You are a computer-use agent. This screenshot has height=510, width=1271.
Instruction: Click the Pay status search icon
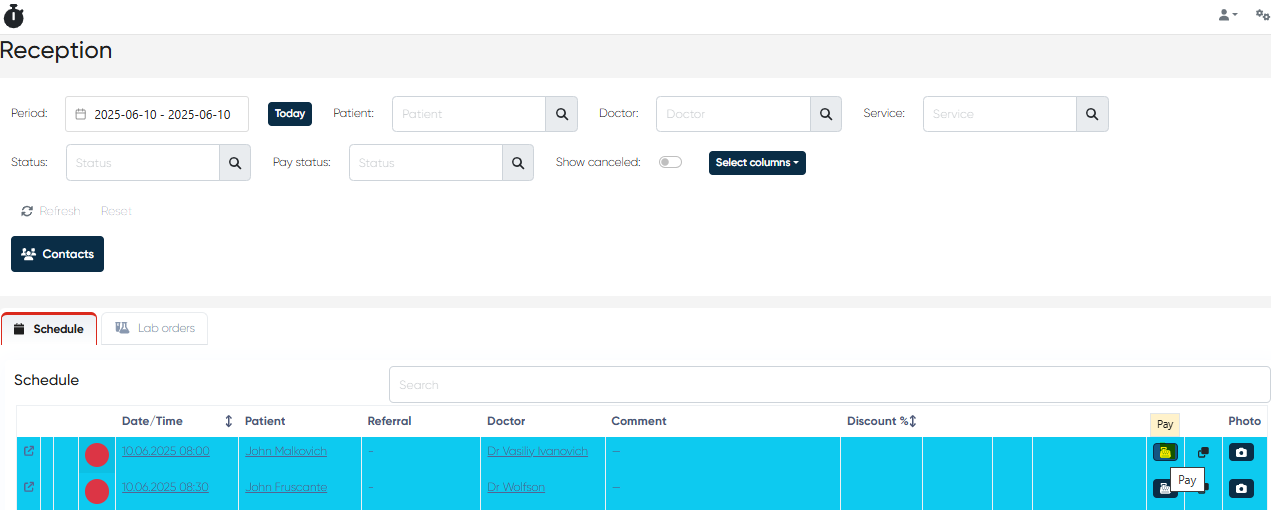point(517,163)
